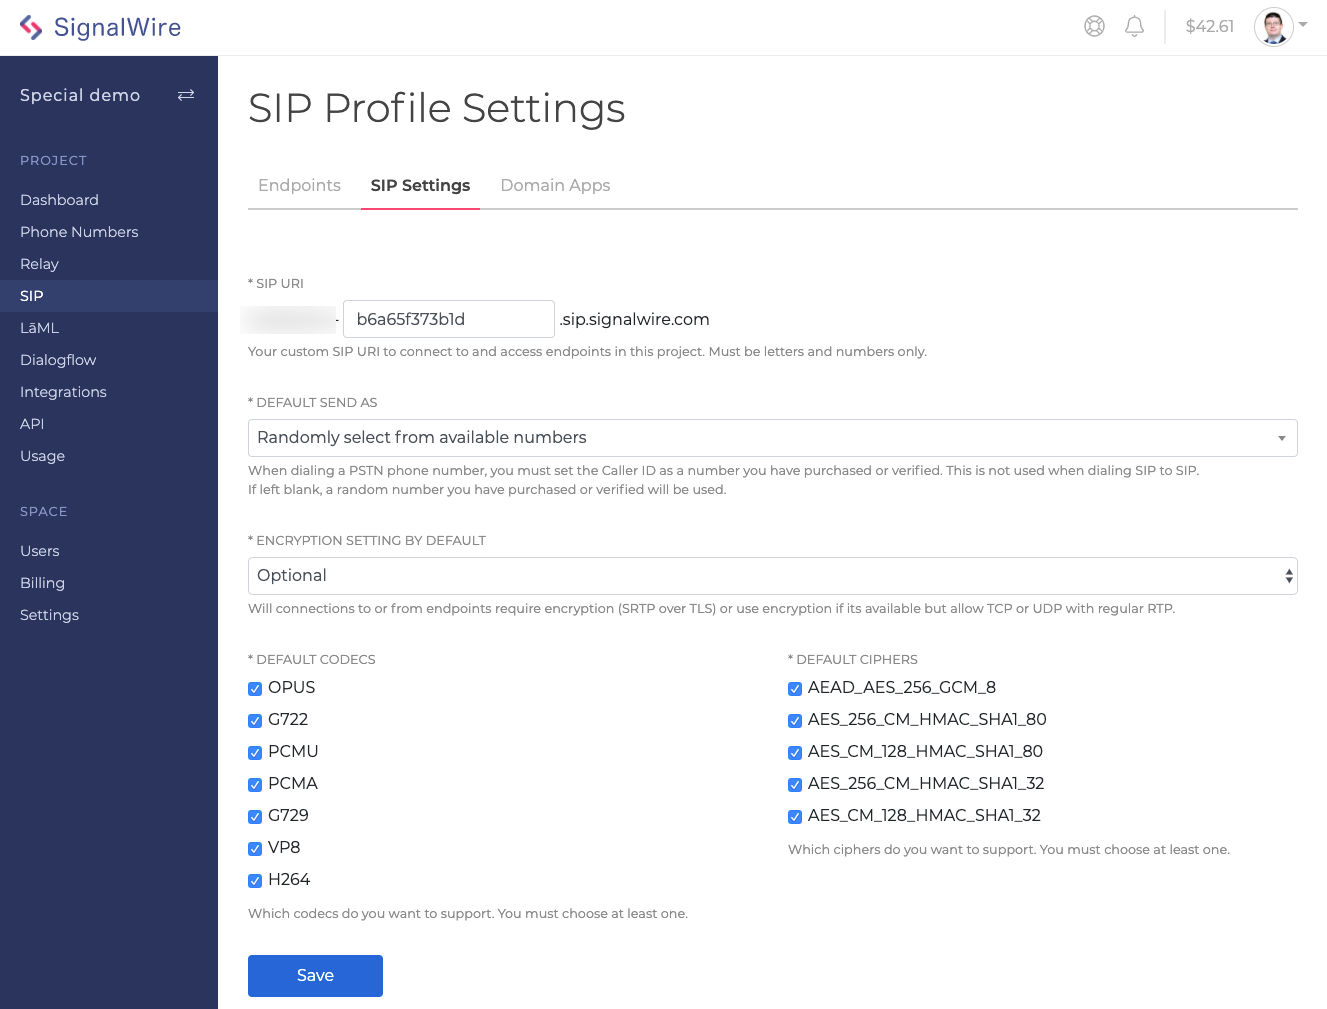Toggle the VP8 codec checkbox
1327x1009 pixels.
coord(255,849)
